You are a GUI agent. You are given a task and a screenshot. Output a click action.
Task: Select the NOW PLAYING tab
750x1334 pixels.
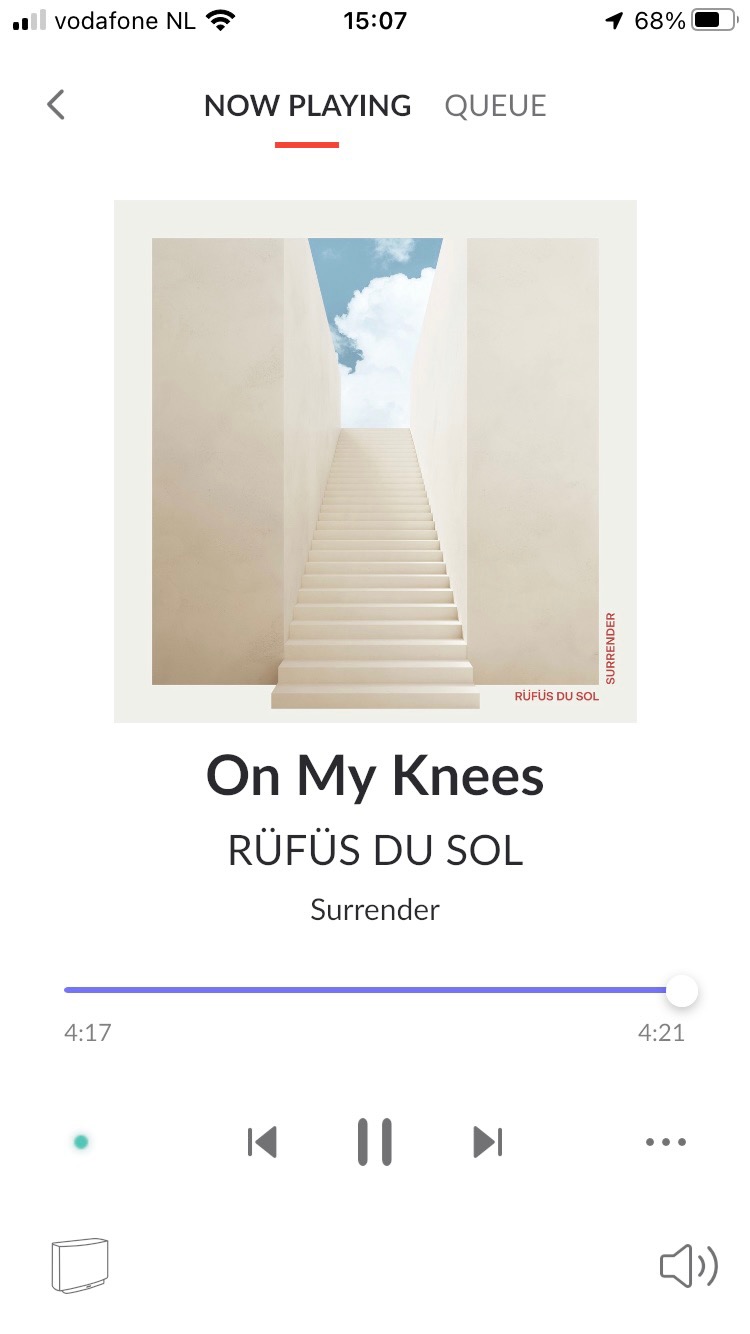(x=307, y=106)
